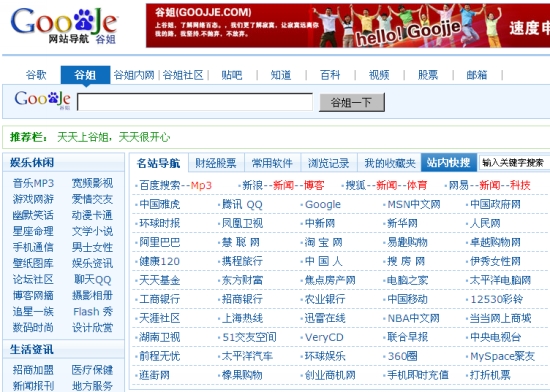The width and height of the screenshot is (550, 392).
Task: Open the 音乐MP3 category in 娱乐休闲
Action: pyautogui.click(x=33, y=183)
